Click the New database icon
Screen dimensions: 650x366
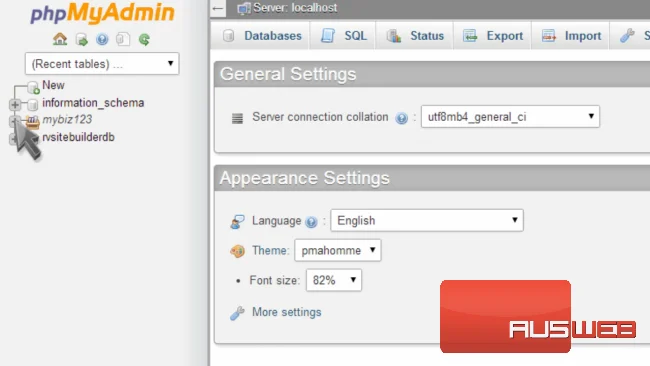tap(33, 87)
